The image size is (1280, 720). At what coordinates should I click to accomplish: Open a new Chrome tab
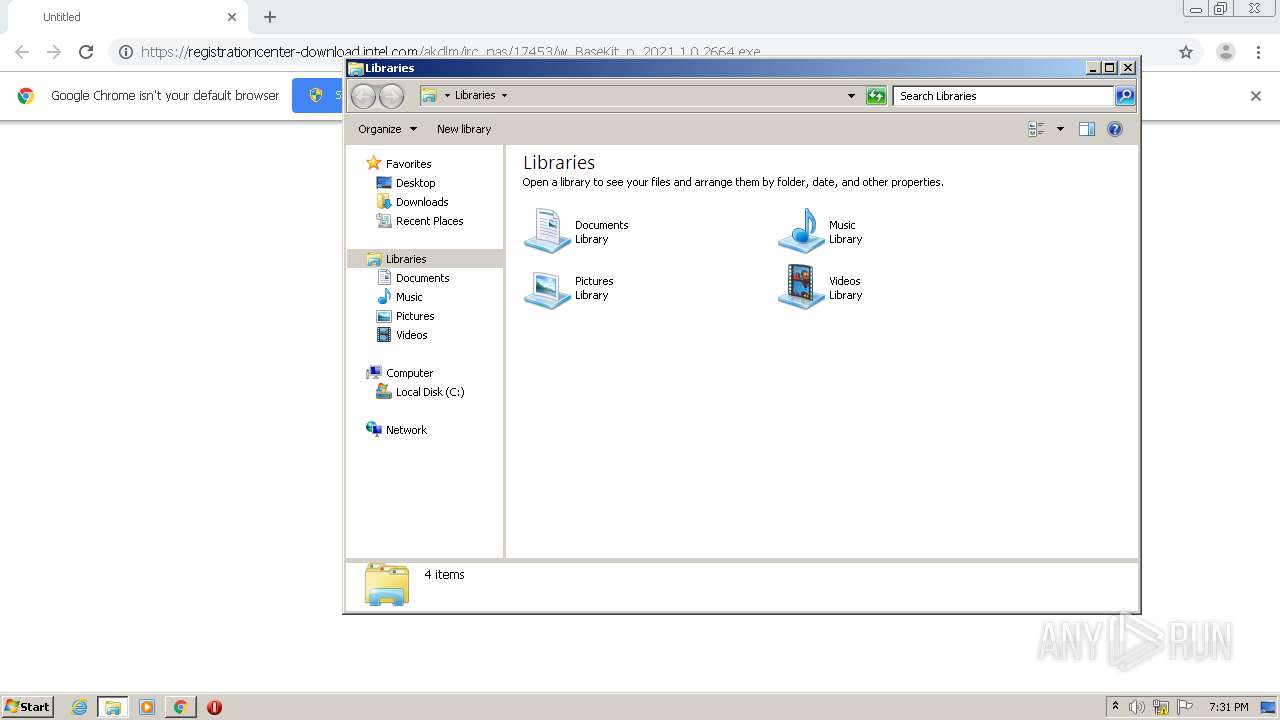270,17
